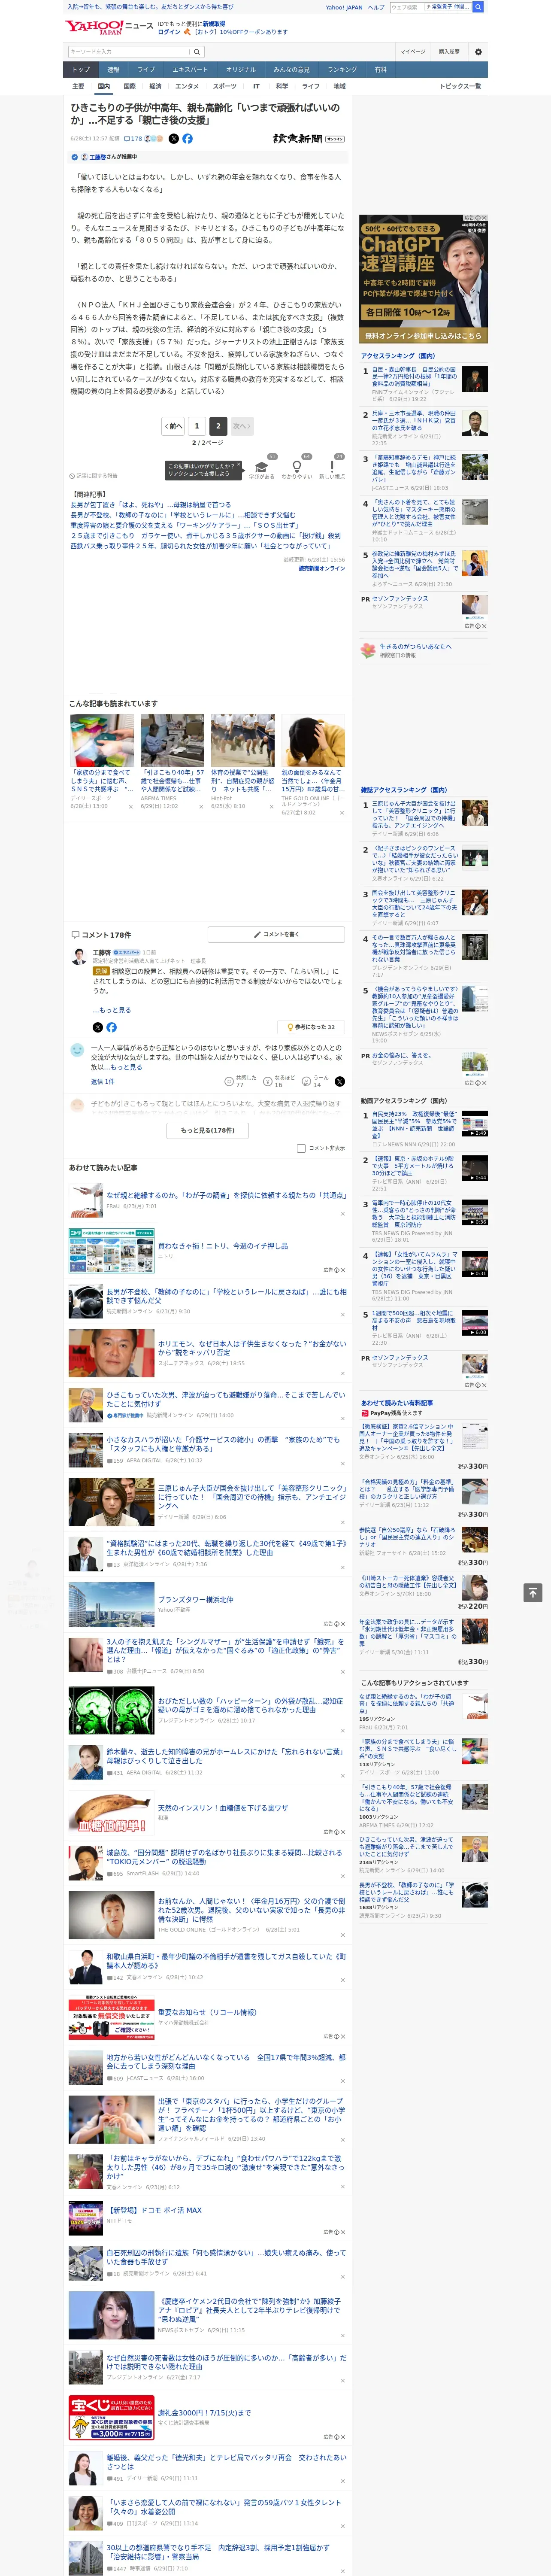Viewport: 551px width, 2576px height.
Task: Click the scroll-to-top arrow button
Action: [532, 1592]
